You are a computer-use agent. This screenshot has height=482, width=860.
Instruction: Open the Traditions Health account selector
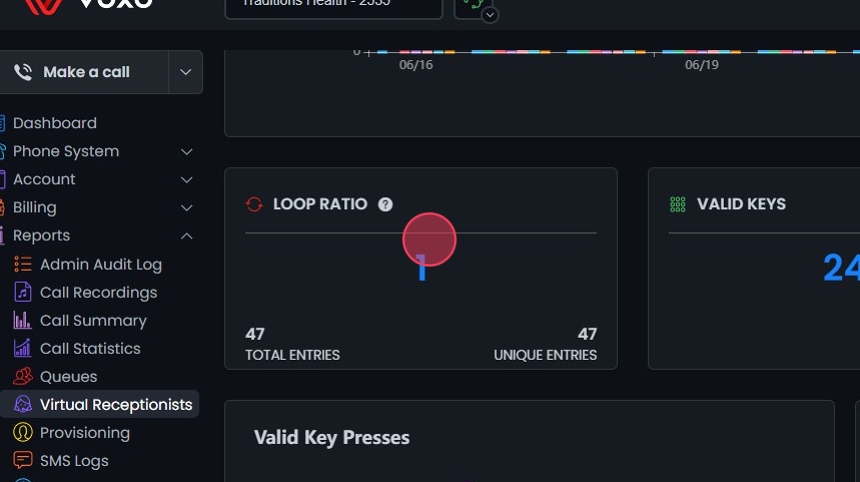(333, 5)
